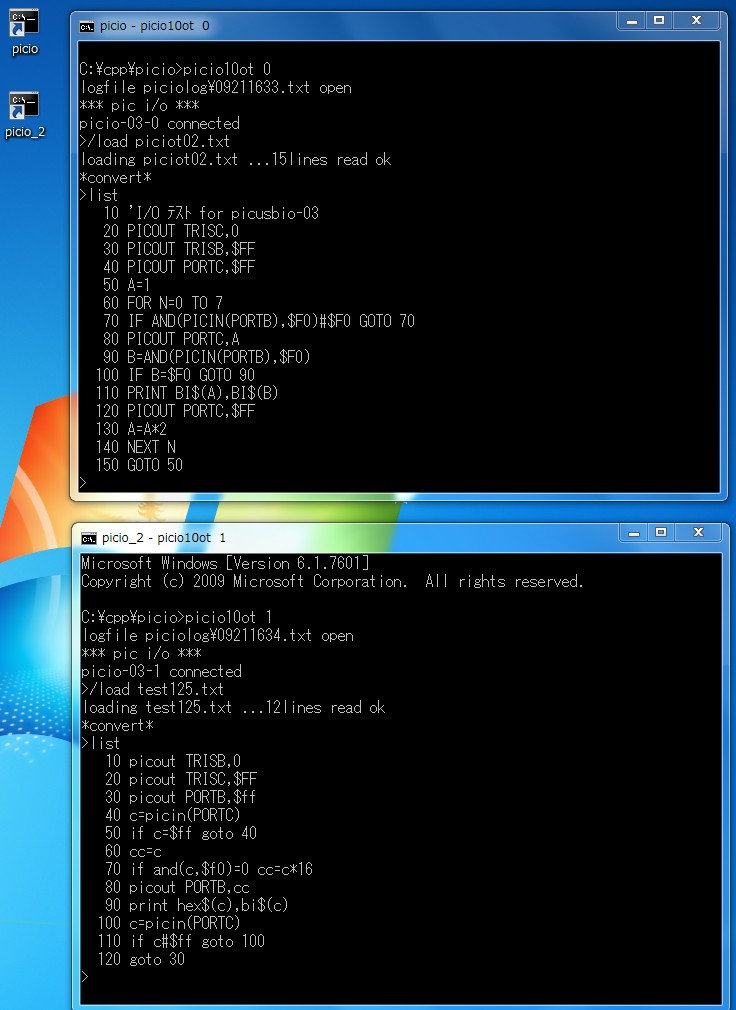Click the text 'picio-03-0 connected'
Viewport: 736px width, 1010px height.
(160, 124)
